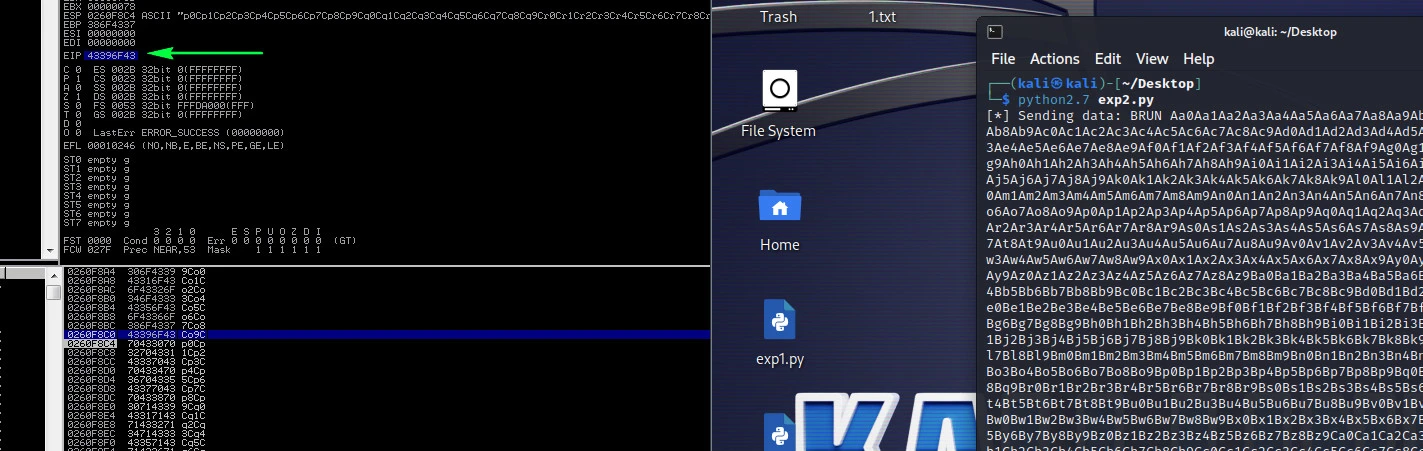Image resolution: width=1423 pixels, height=451 pixels.
Task: Open the File menu in the terminal
Action: click(x=1003, y=59)
